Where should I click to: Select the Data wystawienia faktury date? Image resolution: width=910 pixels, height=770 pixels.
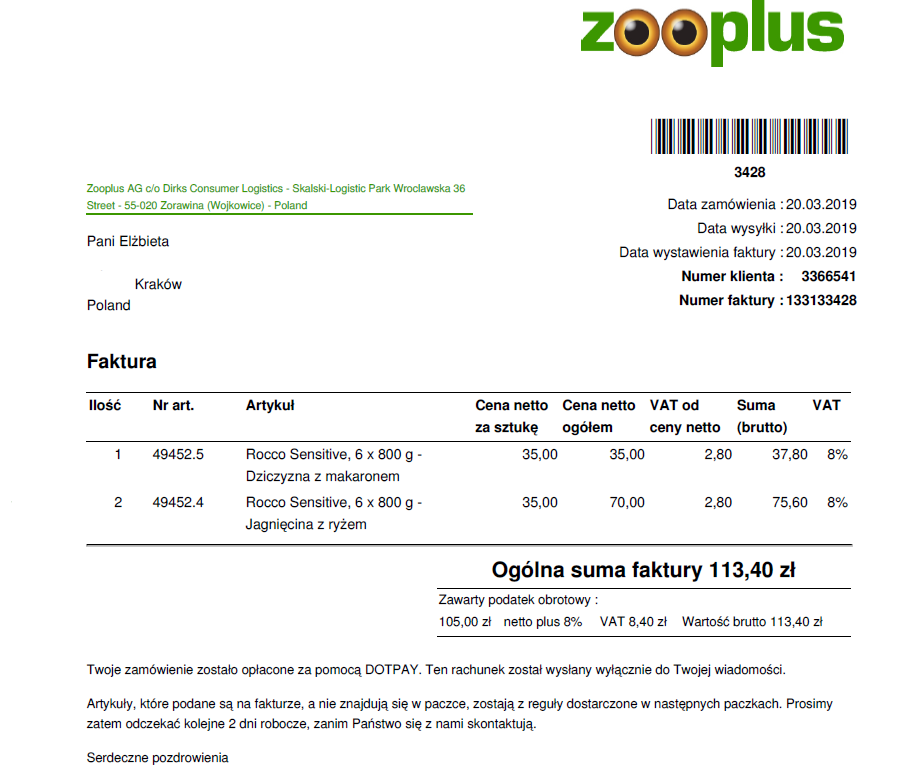click(821, 252)
